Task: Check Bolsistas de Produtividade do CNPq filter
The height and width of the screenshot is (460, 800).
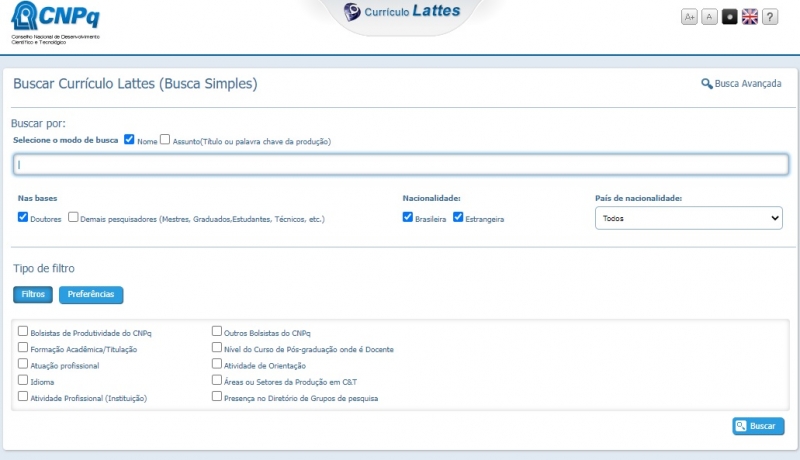Action: (23, 331)
